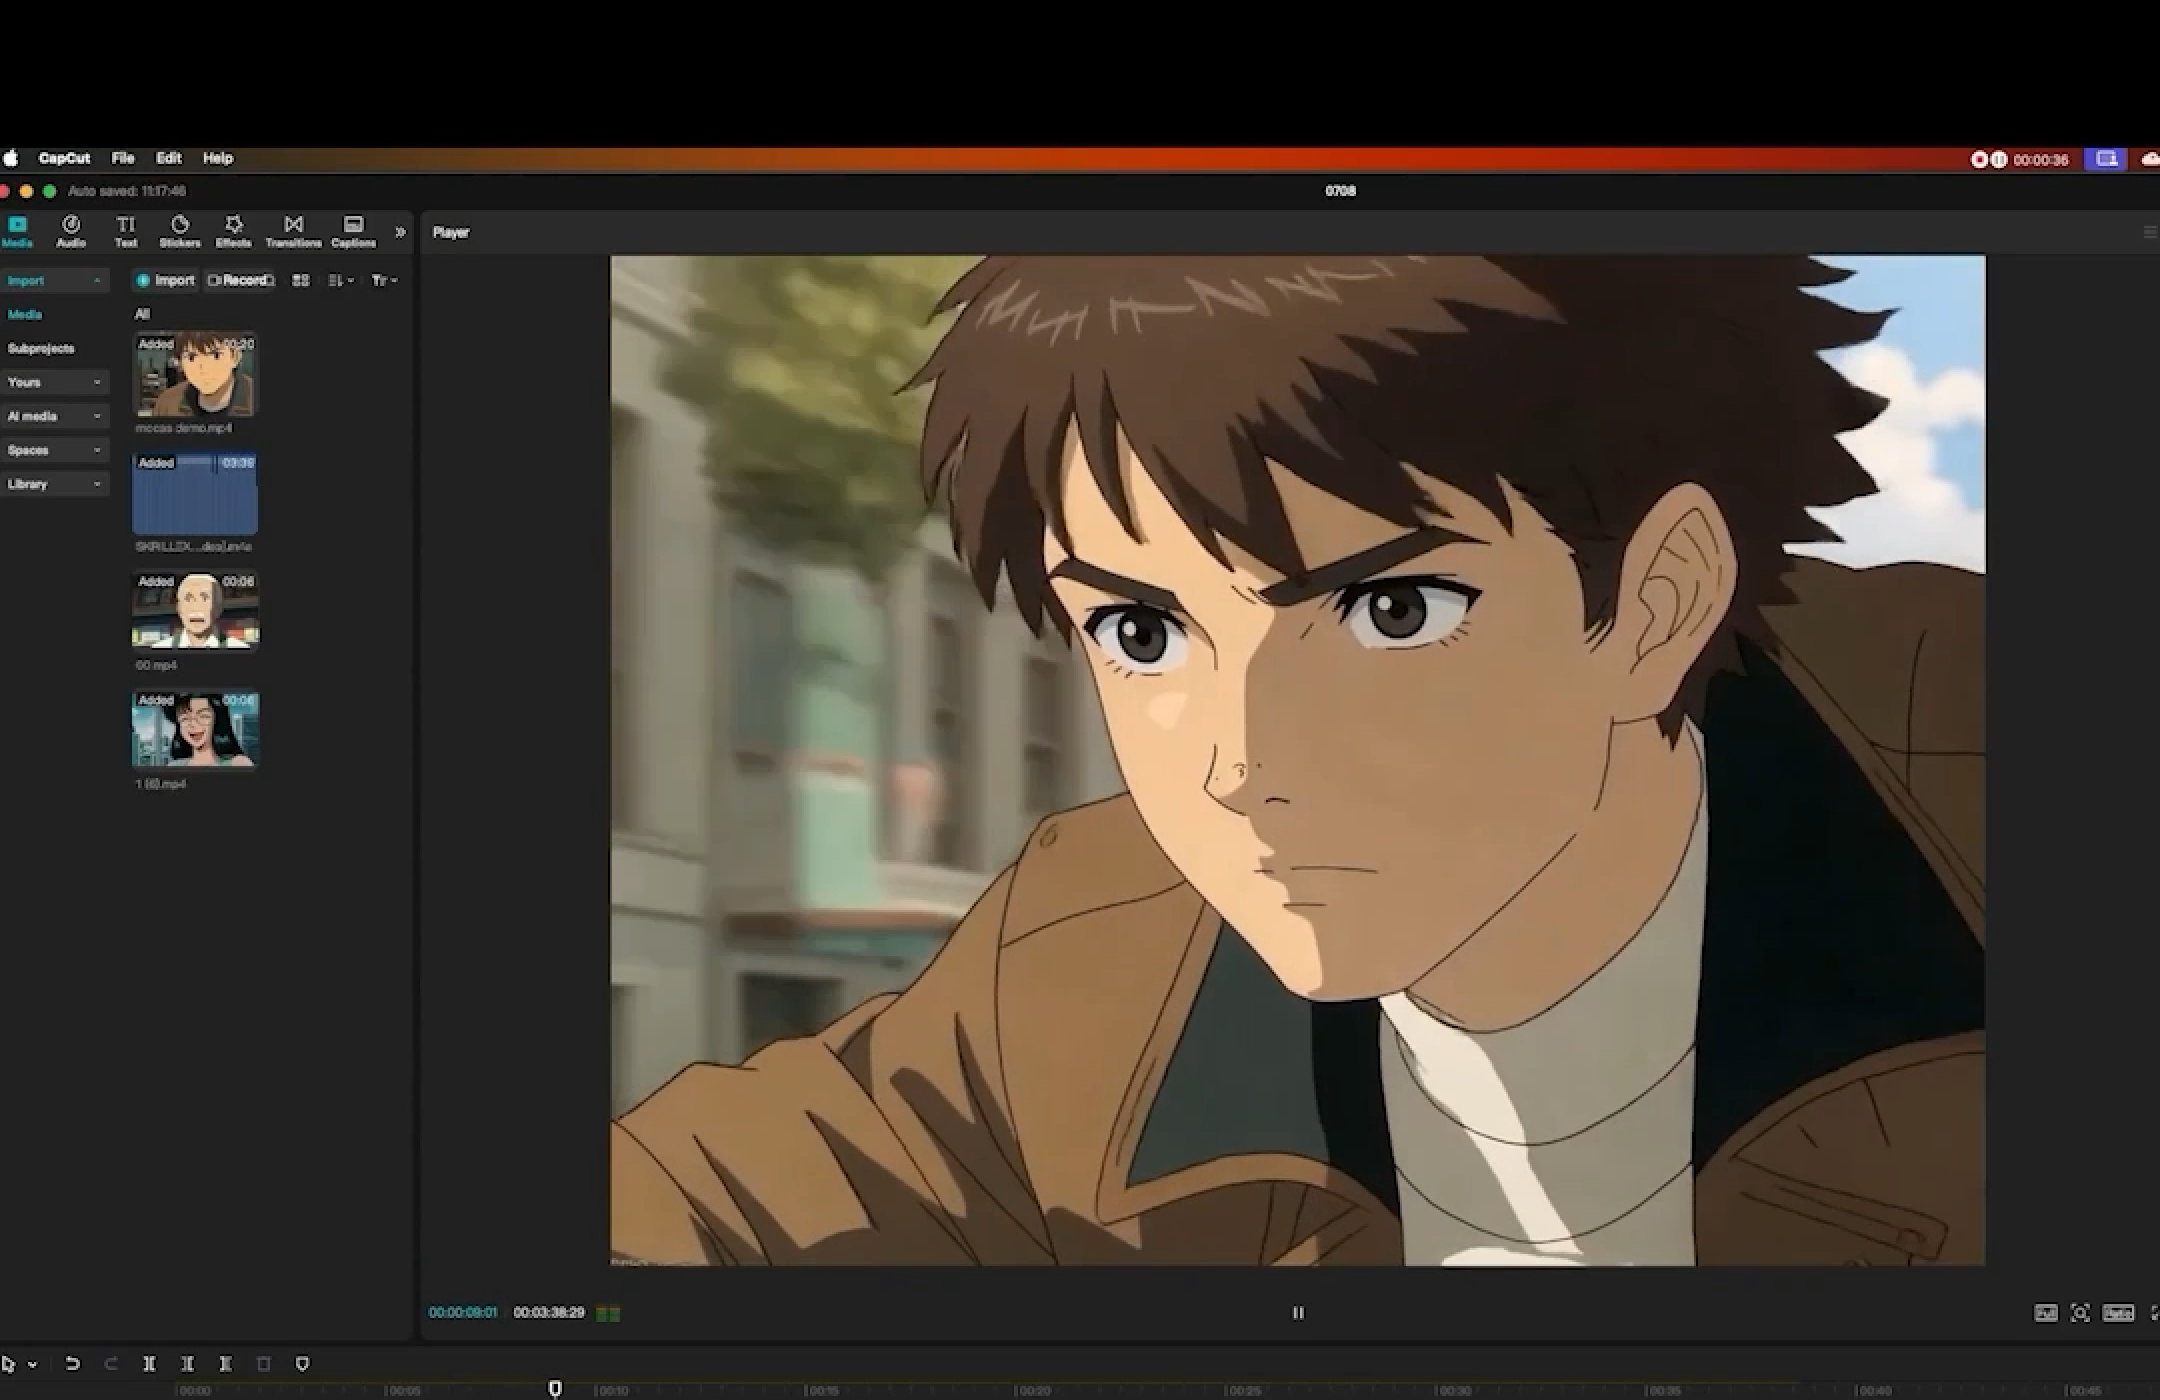Screen dimensions: 2160x1400
Task: Open the Media tab icon
Action: [18, 231]
